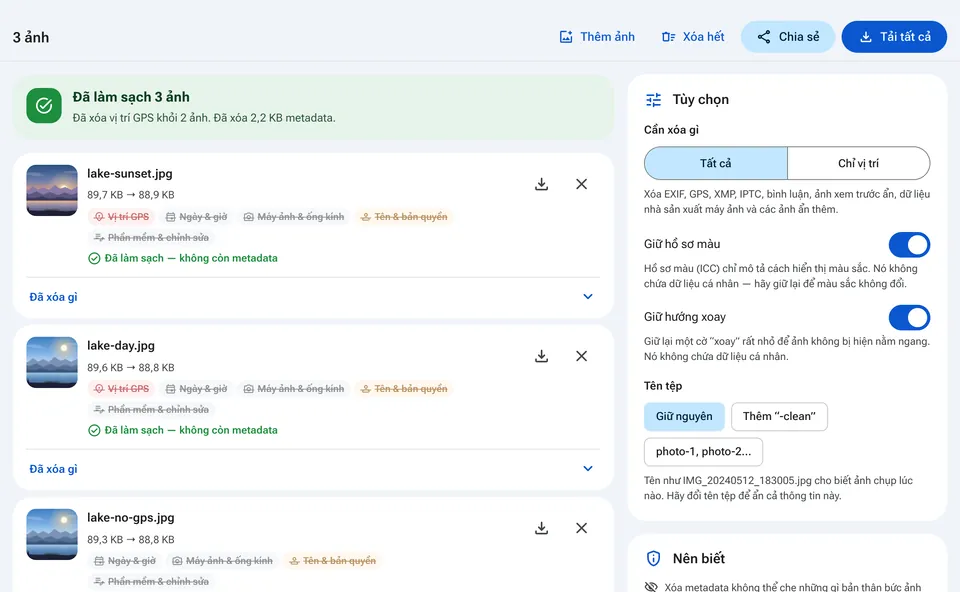960x592 pixels.
Task: Remove lake-sunset.jpg with its X icon
Action: tap(582, 184)
